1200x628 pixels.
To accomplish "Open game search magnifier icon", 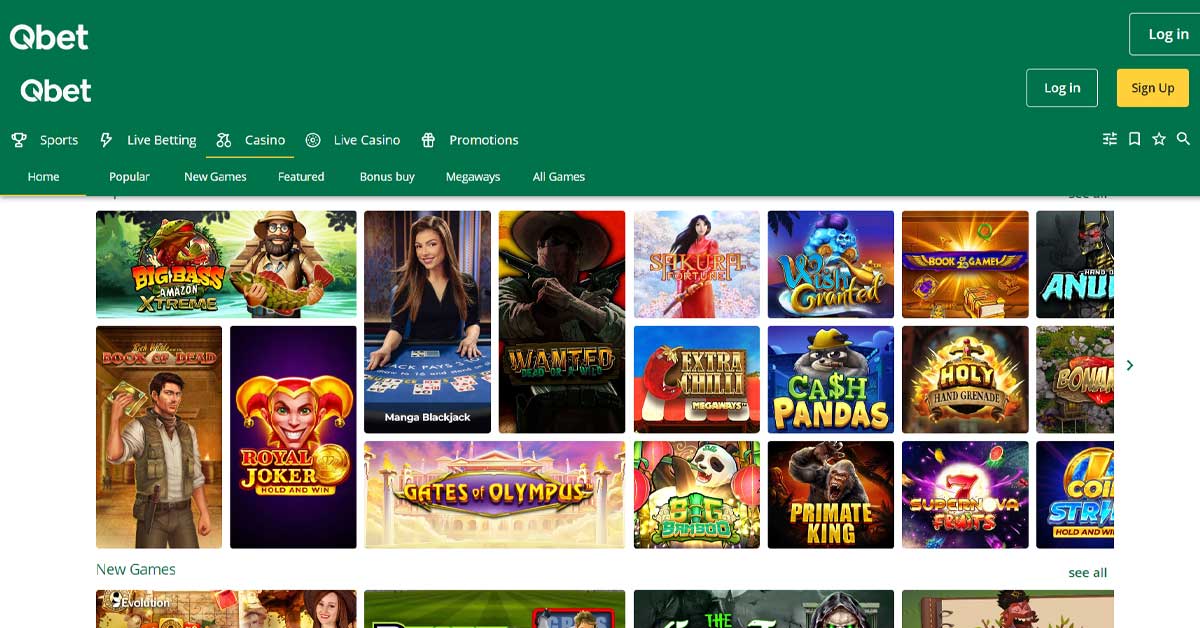I will [x=1183, y=139].
